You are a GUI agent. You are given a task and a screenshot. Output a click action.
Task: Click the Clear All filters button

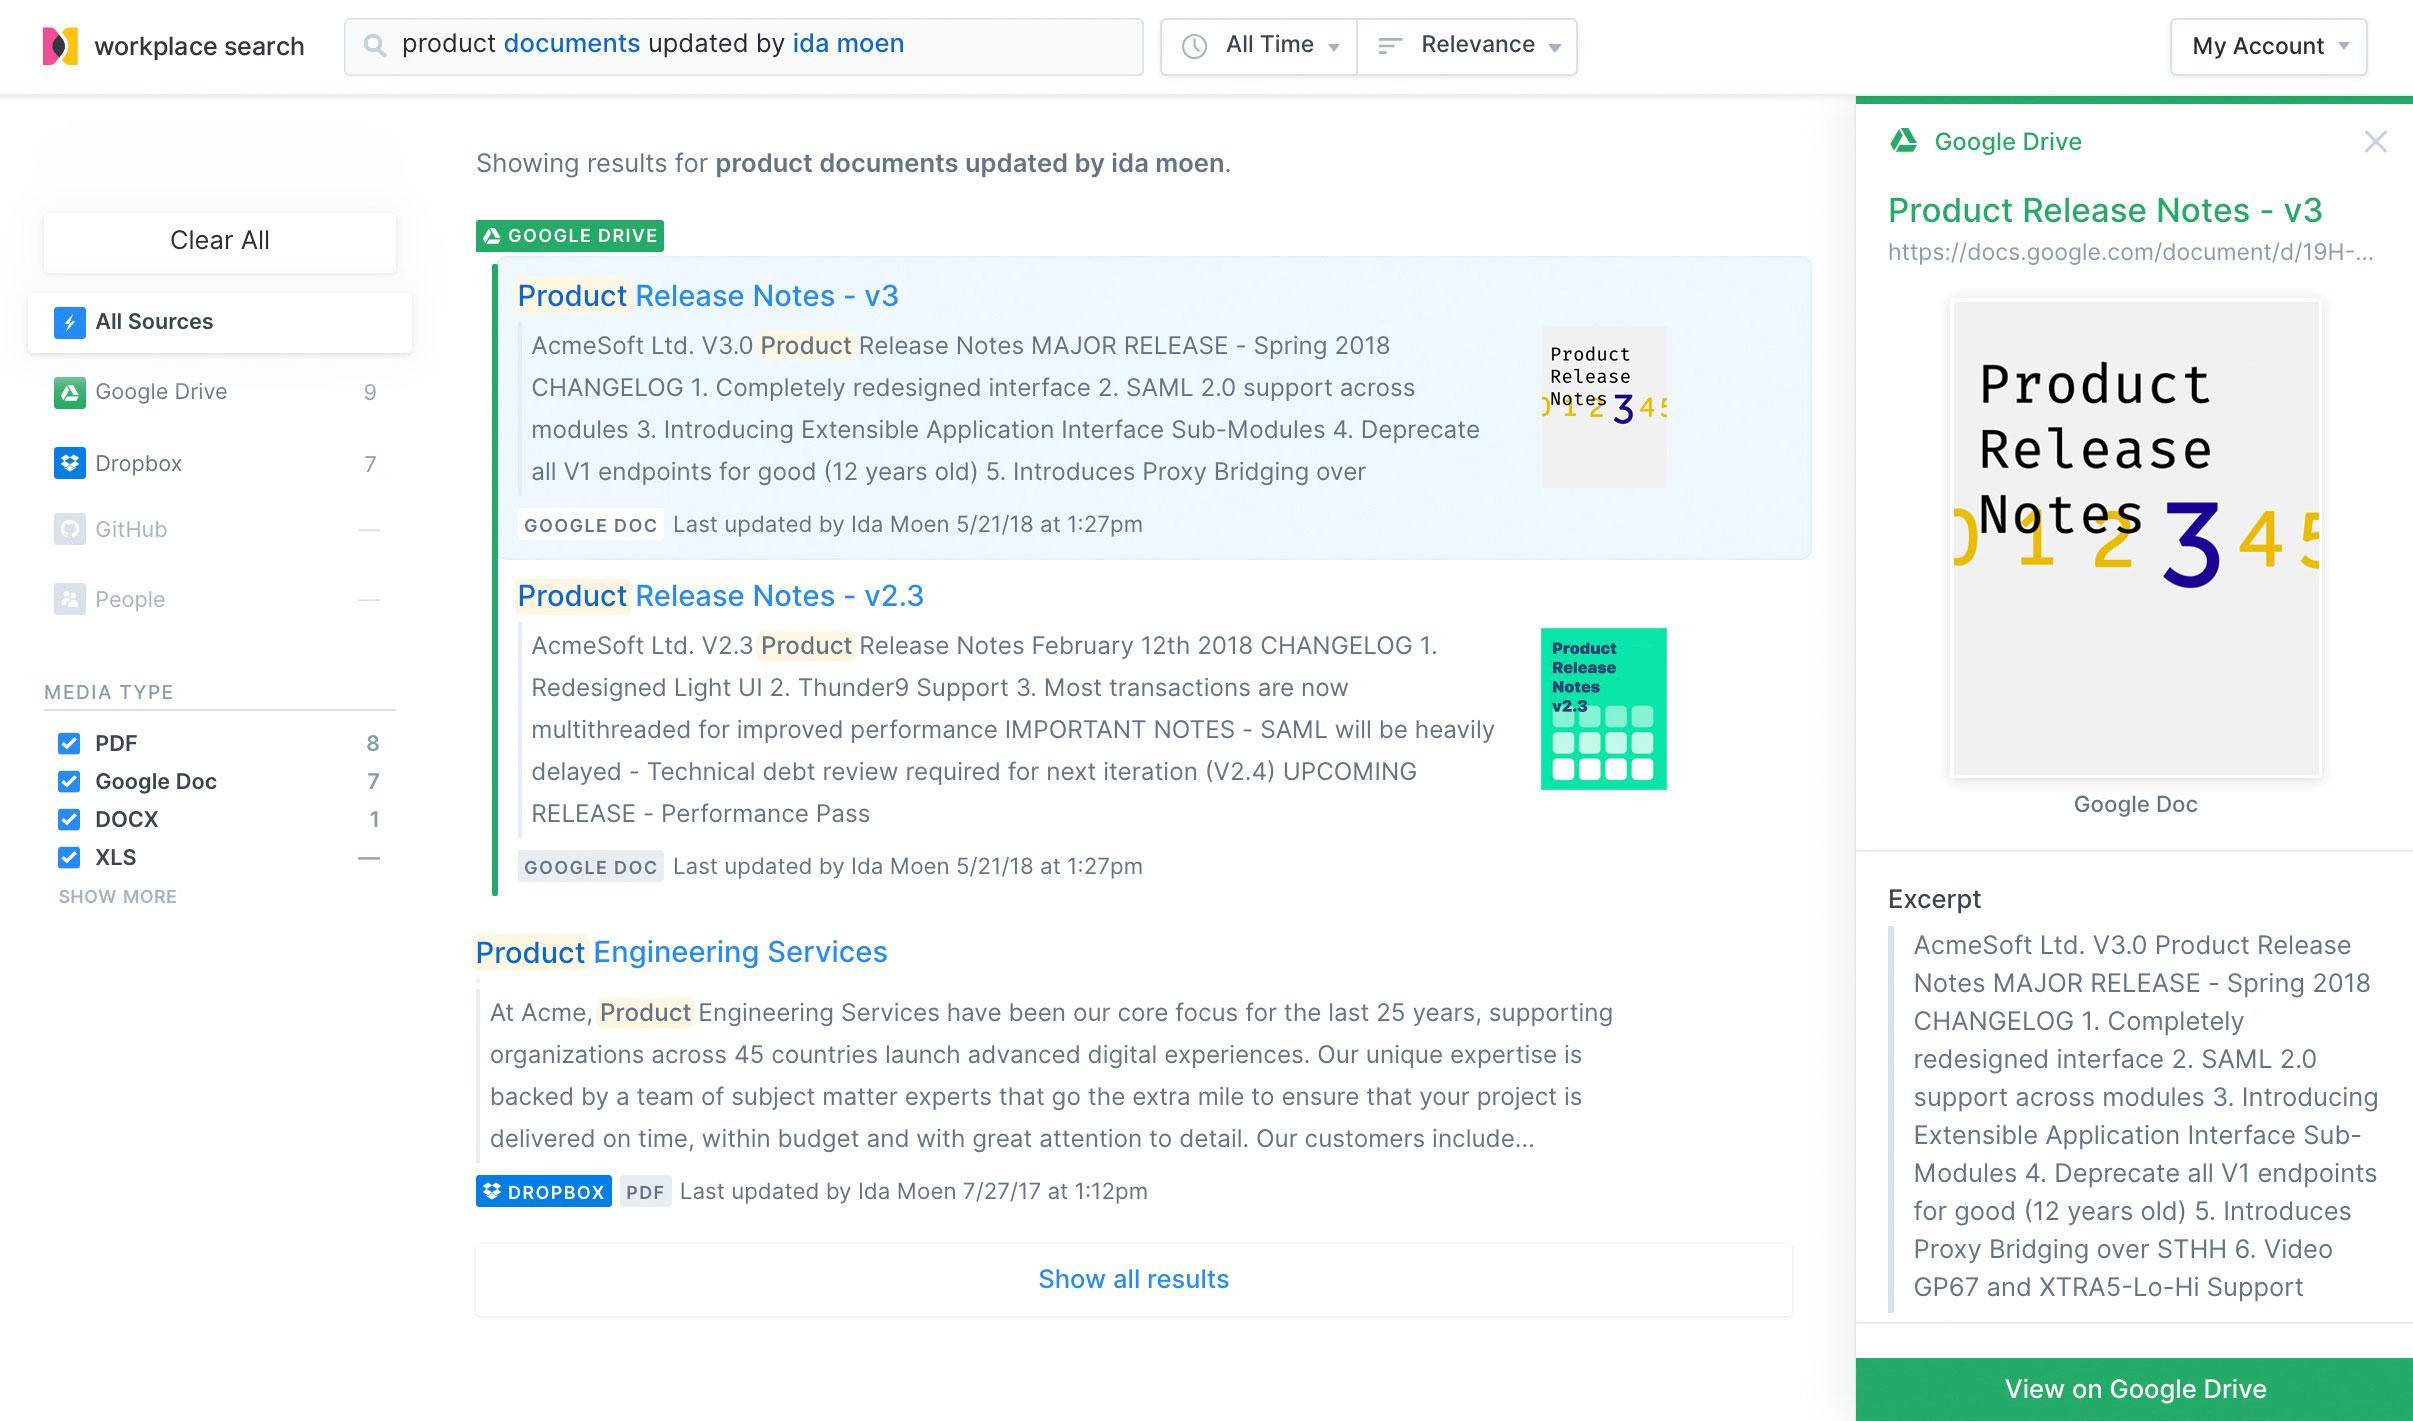tap(220, 240)
